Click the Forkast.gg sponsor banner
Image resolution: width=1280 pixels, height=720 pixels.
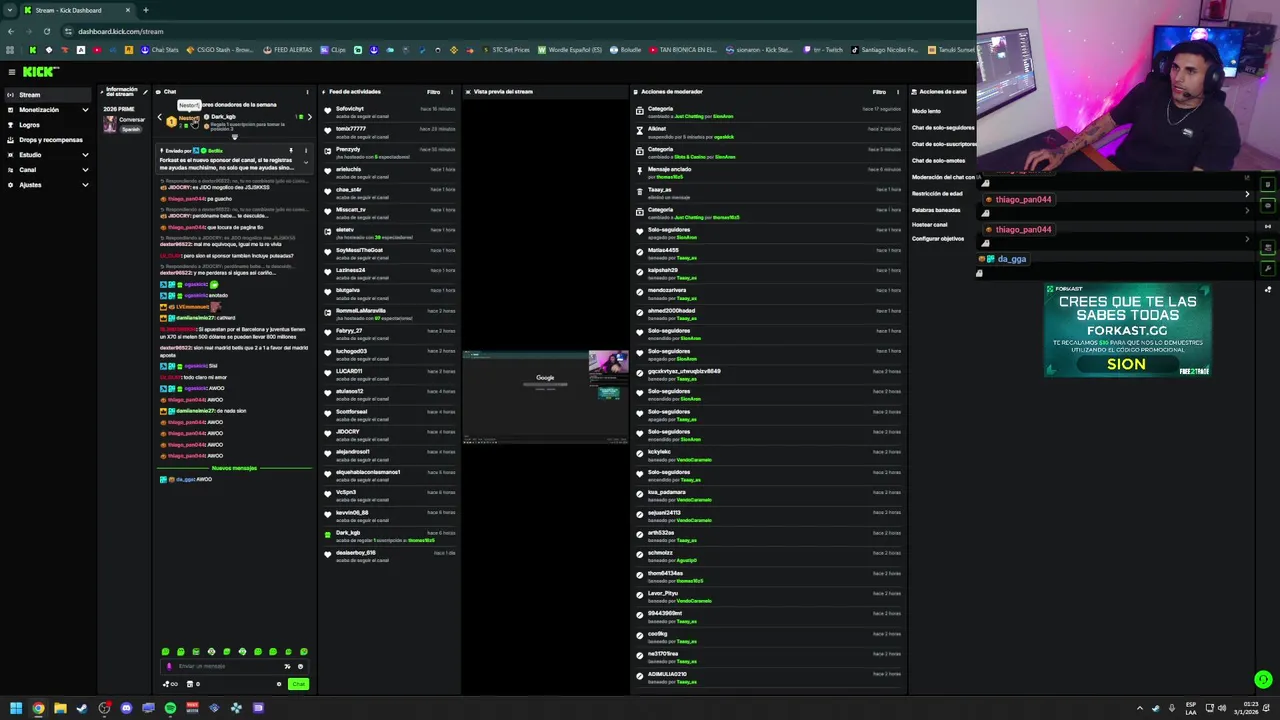(1127, 331)
